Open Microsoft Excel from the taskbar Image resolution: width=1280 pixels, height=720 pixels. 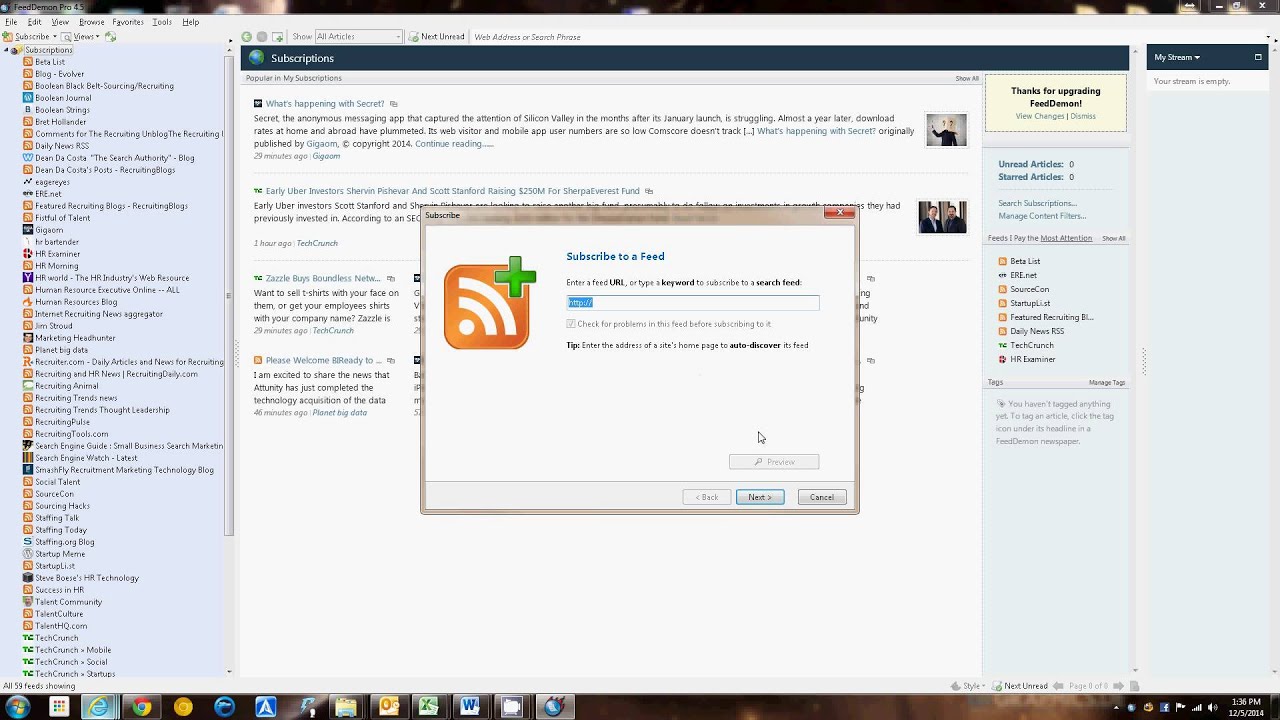[x=428, y=707]
